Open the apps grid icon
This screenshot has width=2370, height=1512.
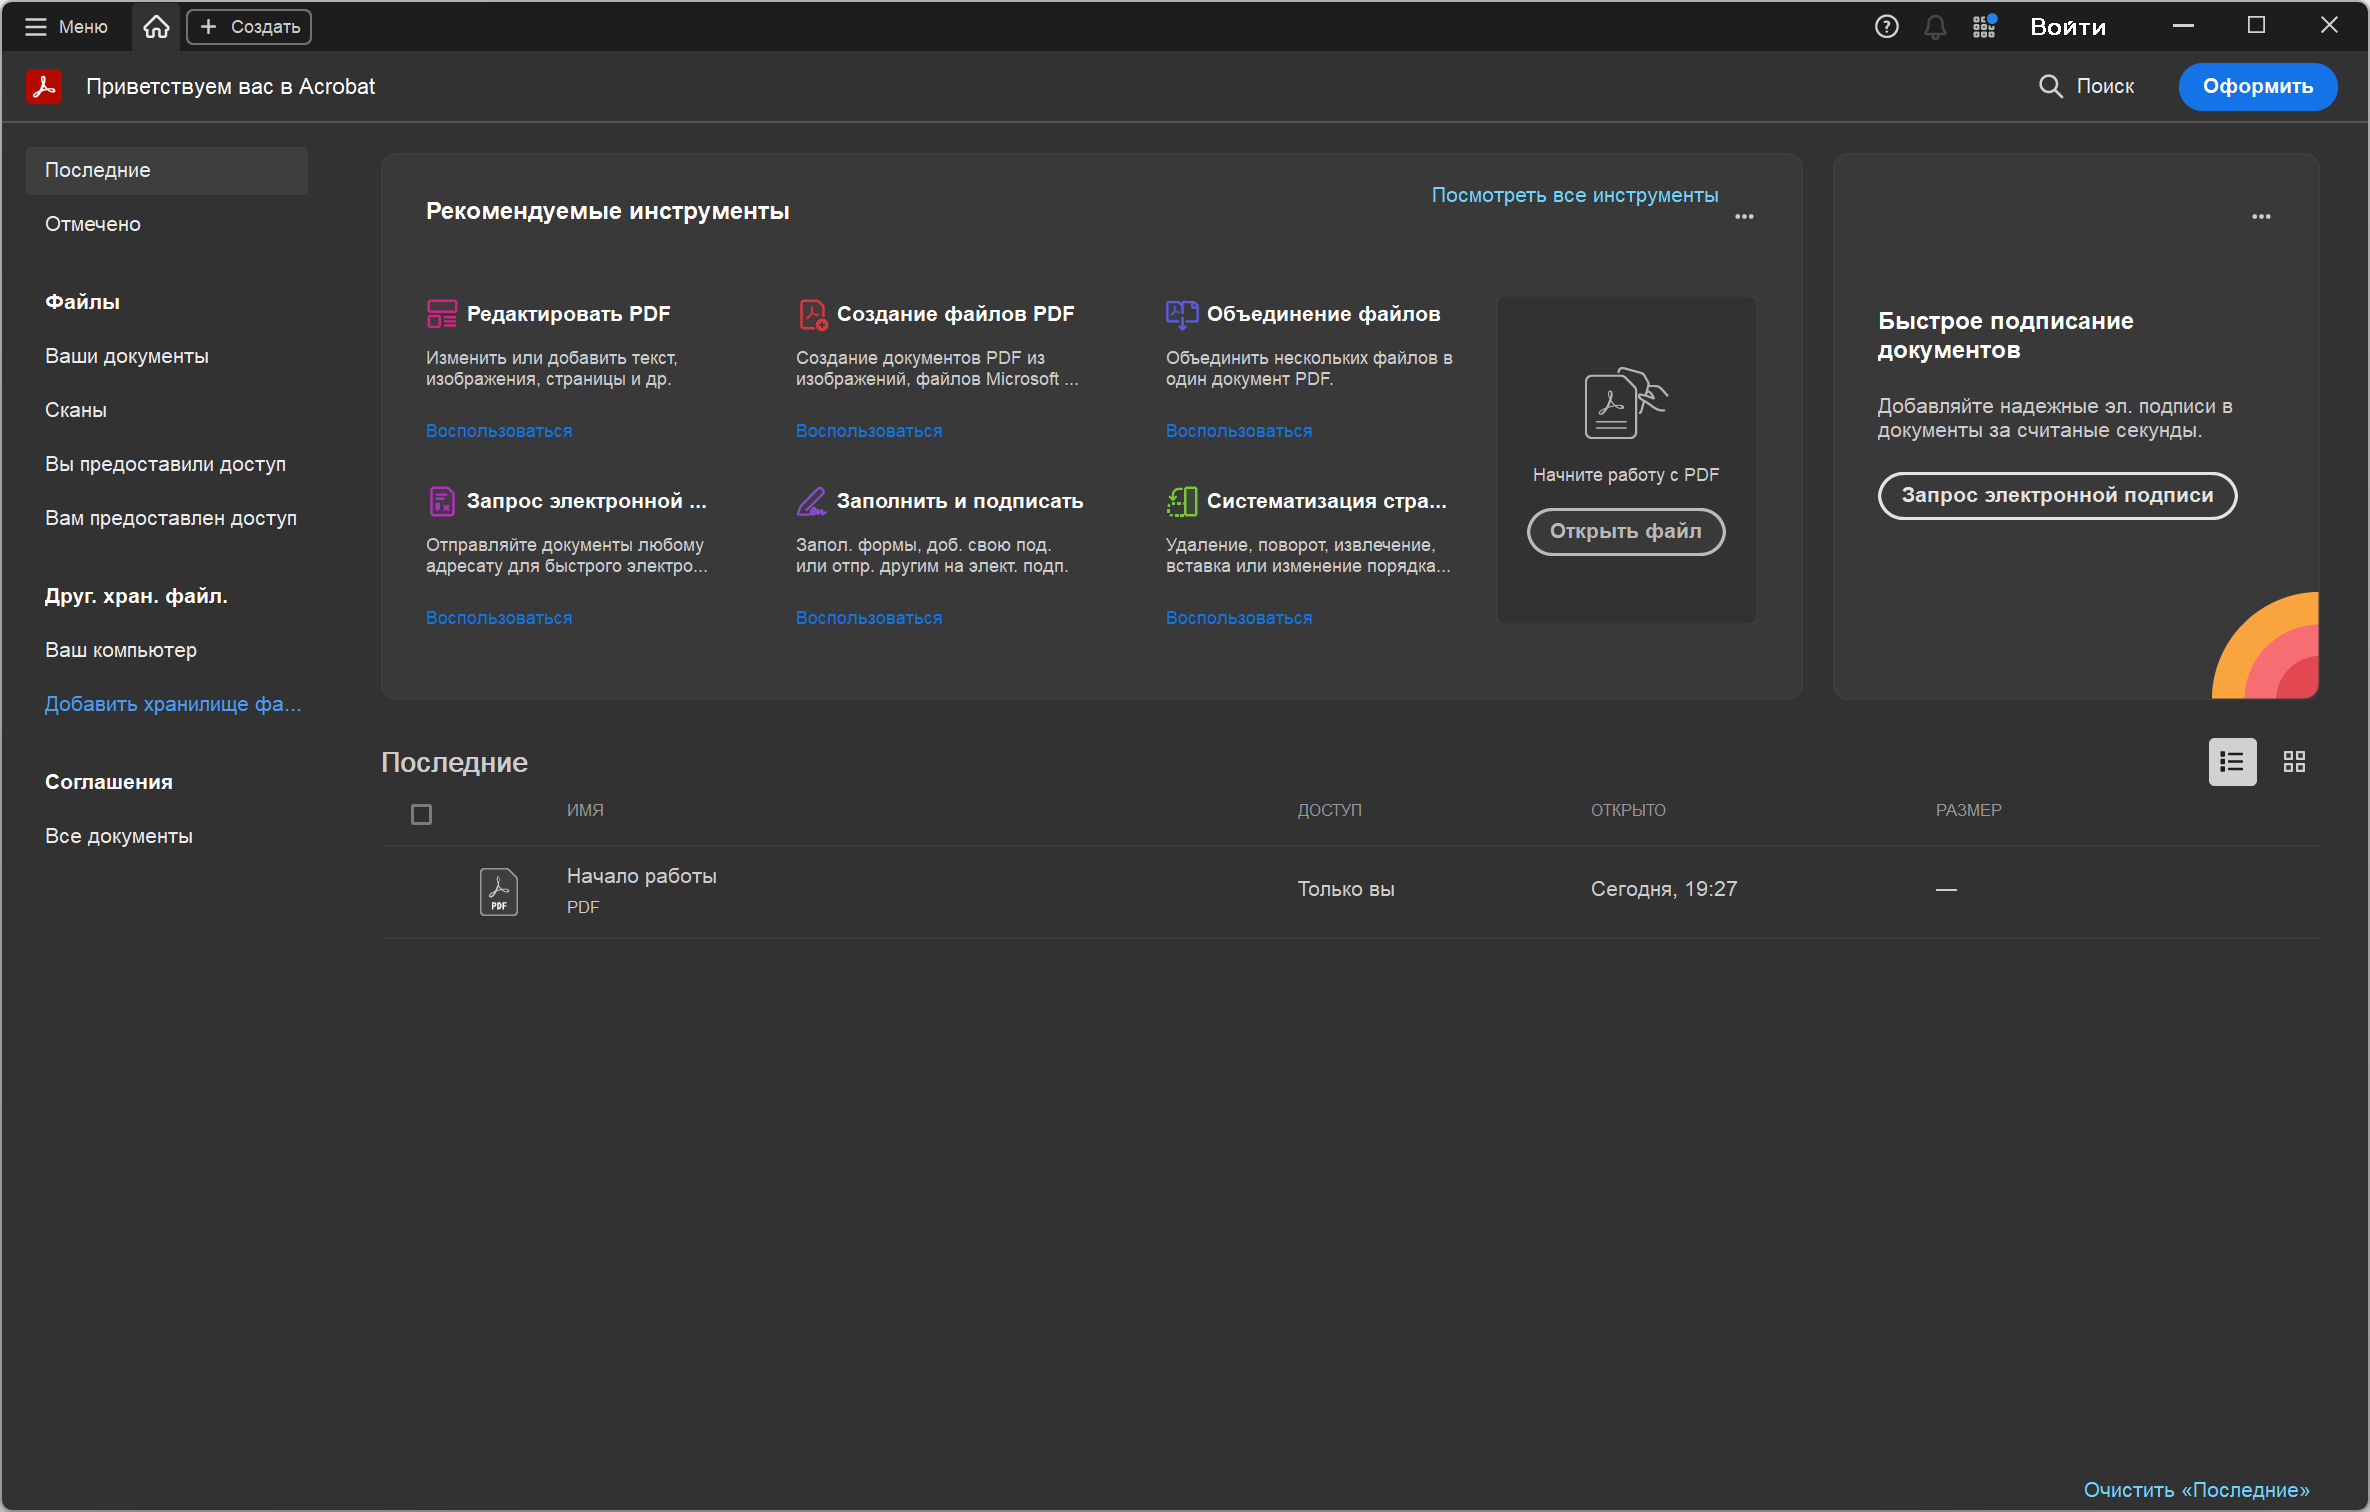click(1984, 27)
